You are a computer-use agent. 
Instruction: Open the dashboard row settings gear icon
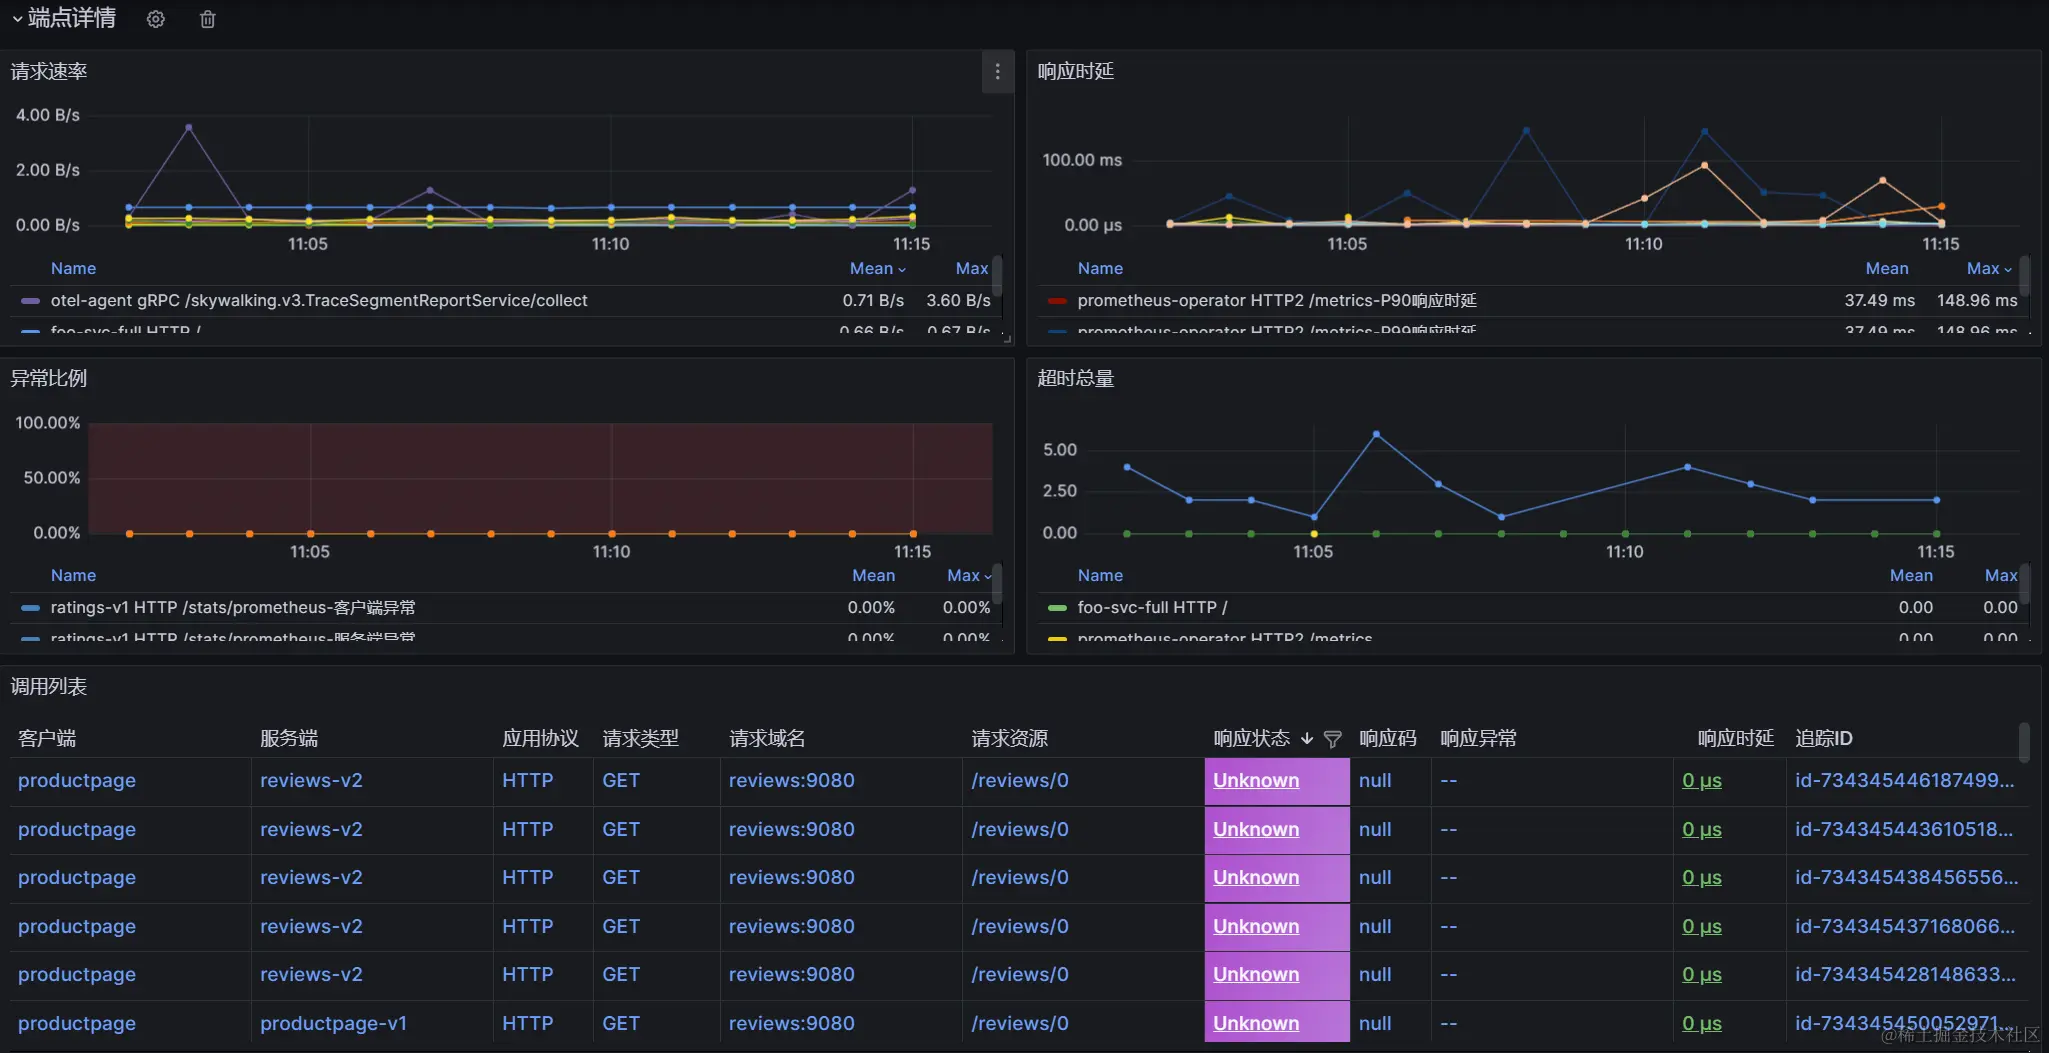coord(156,19)
